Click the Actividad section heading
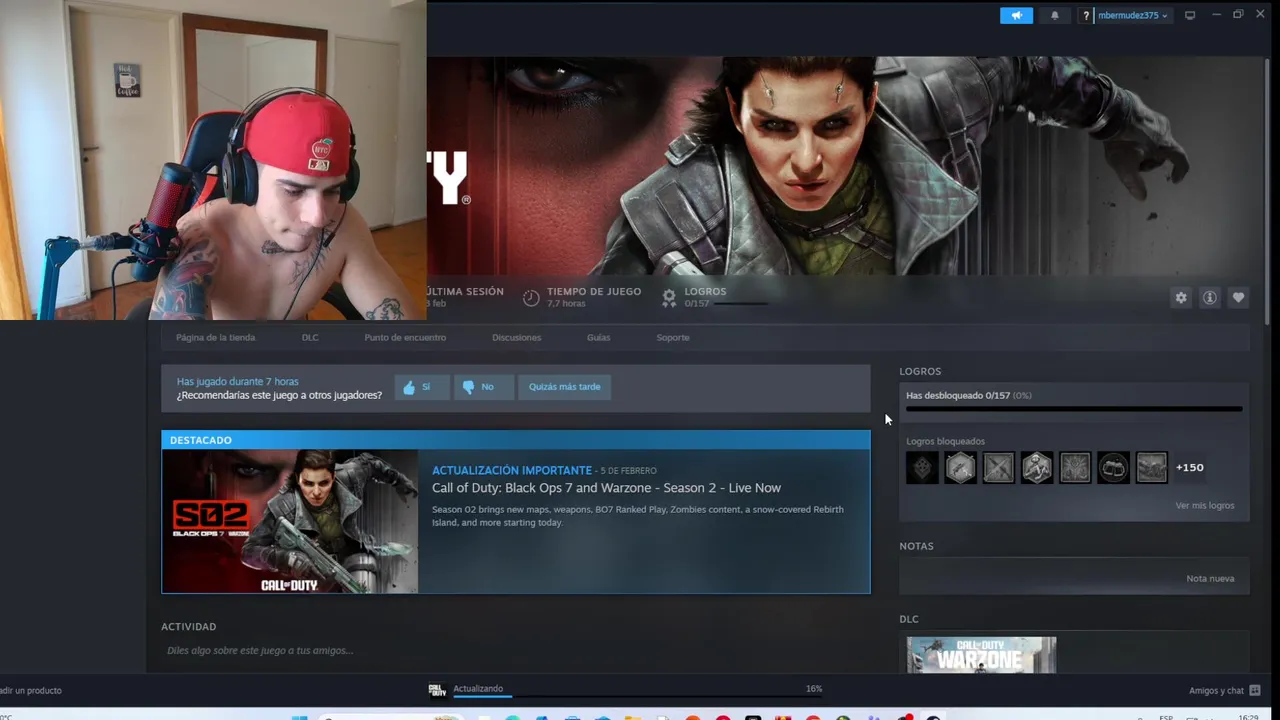 188,627
